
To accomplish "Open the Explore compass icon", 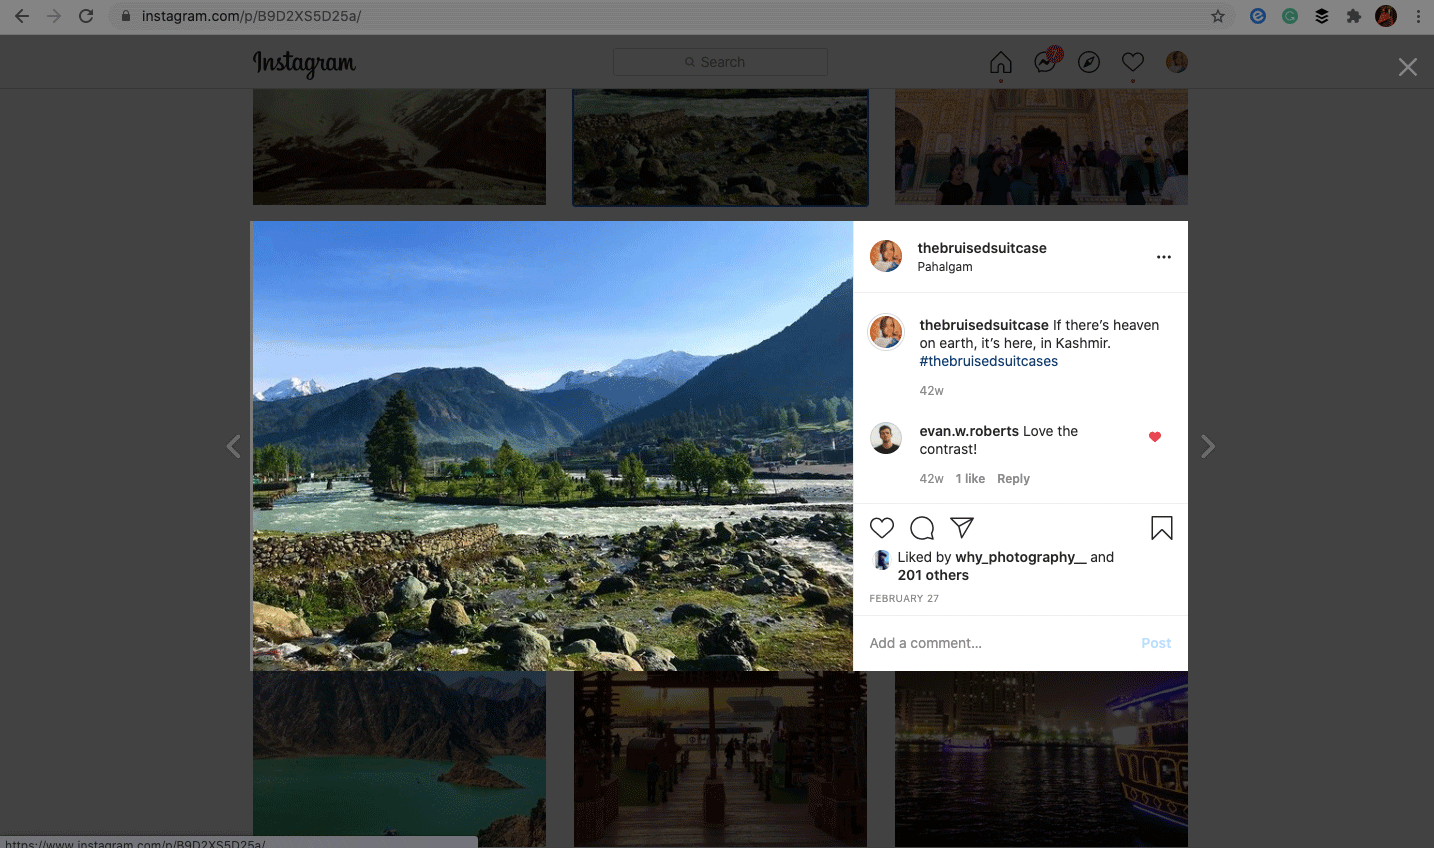I will [1089, 62].
